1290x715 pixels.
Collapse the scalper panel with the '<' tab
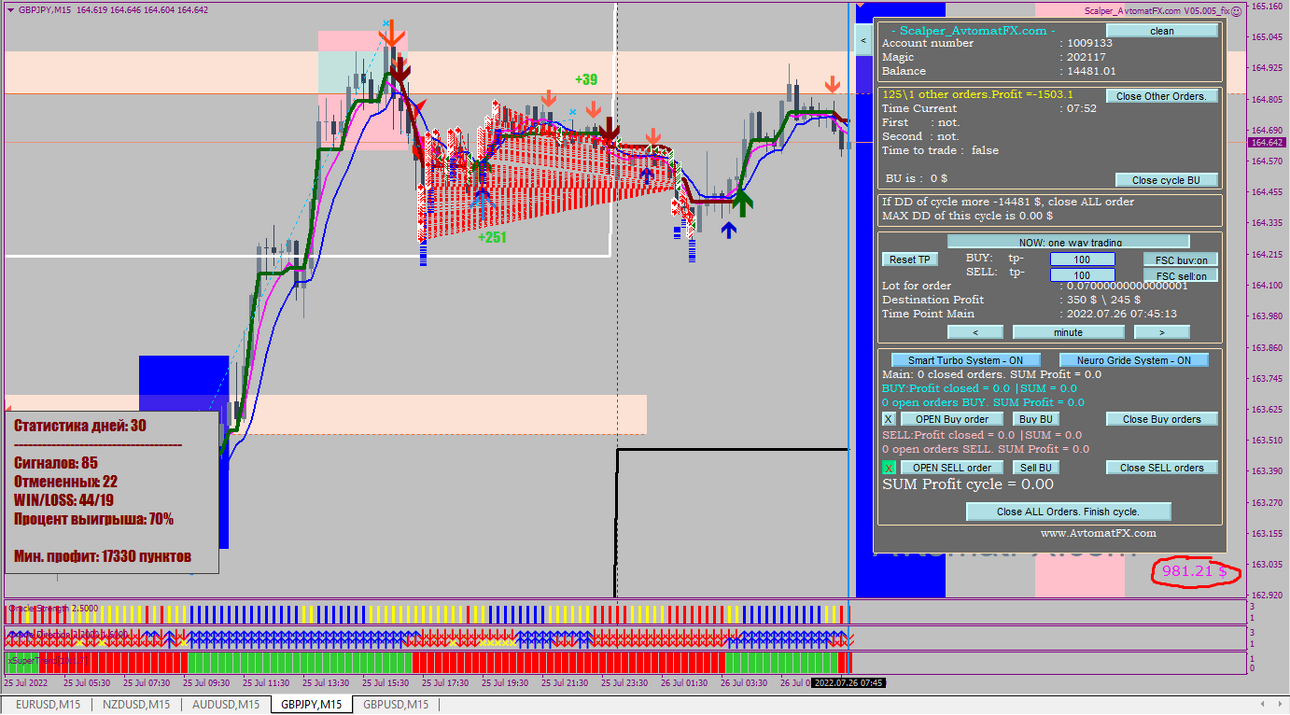click(x=864, y=41)
